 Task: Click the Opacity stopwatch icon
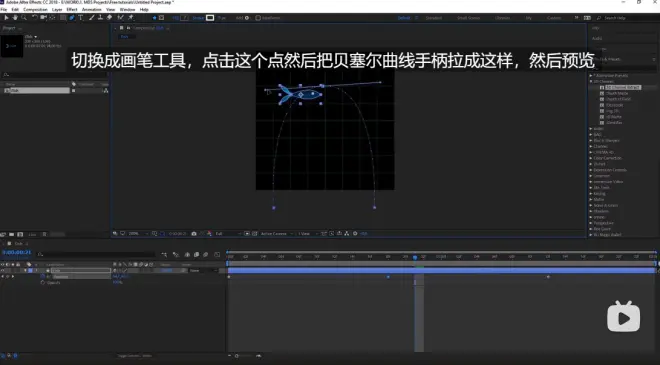point(43,282)
